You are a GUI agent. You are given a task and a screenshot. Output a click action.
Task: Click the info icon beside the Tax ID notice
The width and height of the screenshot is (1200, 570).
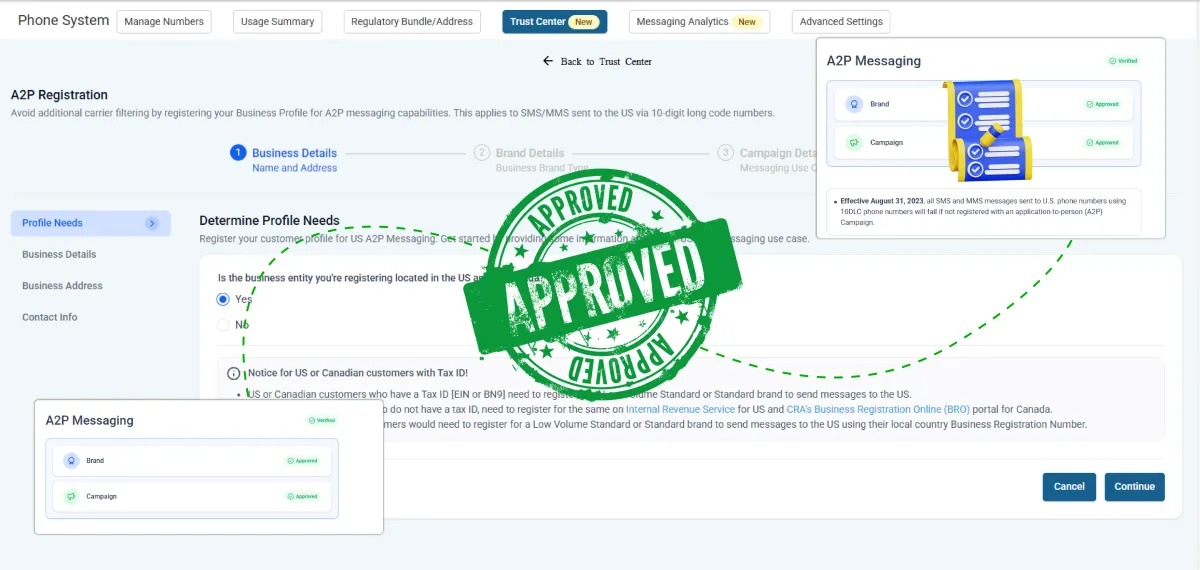[x=234, y=373]
